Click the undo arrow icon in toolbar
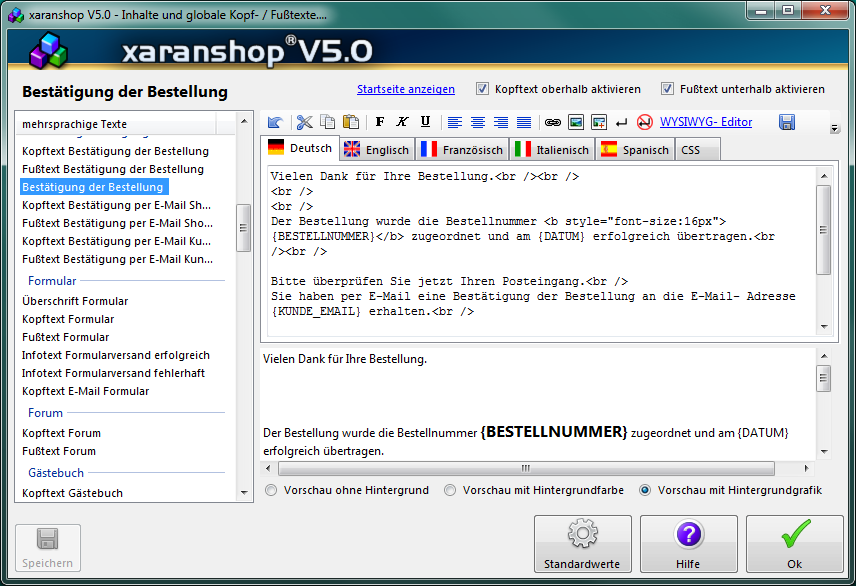The height and width of the screenshot is (586, 856). 275,122
